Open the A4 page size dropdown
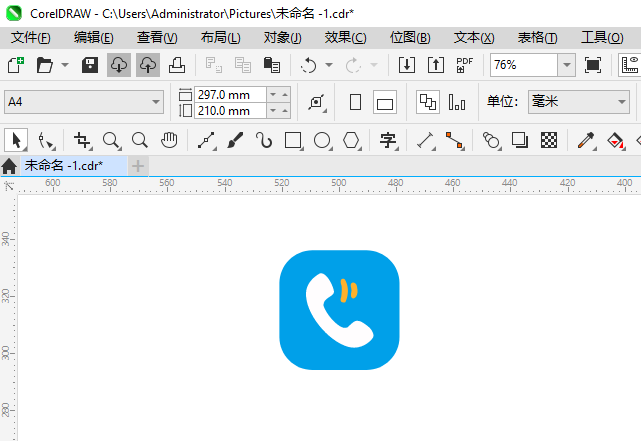 coord(155,102)
